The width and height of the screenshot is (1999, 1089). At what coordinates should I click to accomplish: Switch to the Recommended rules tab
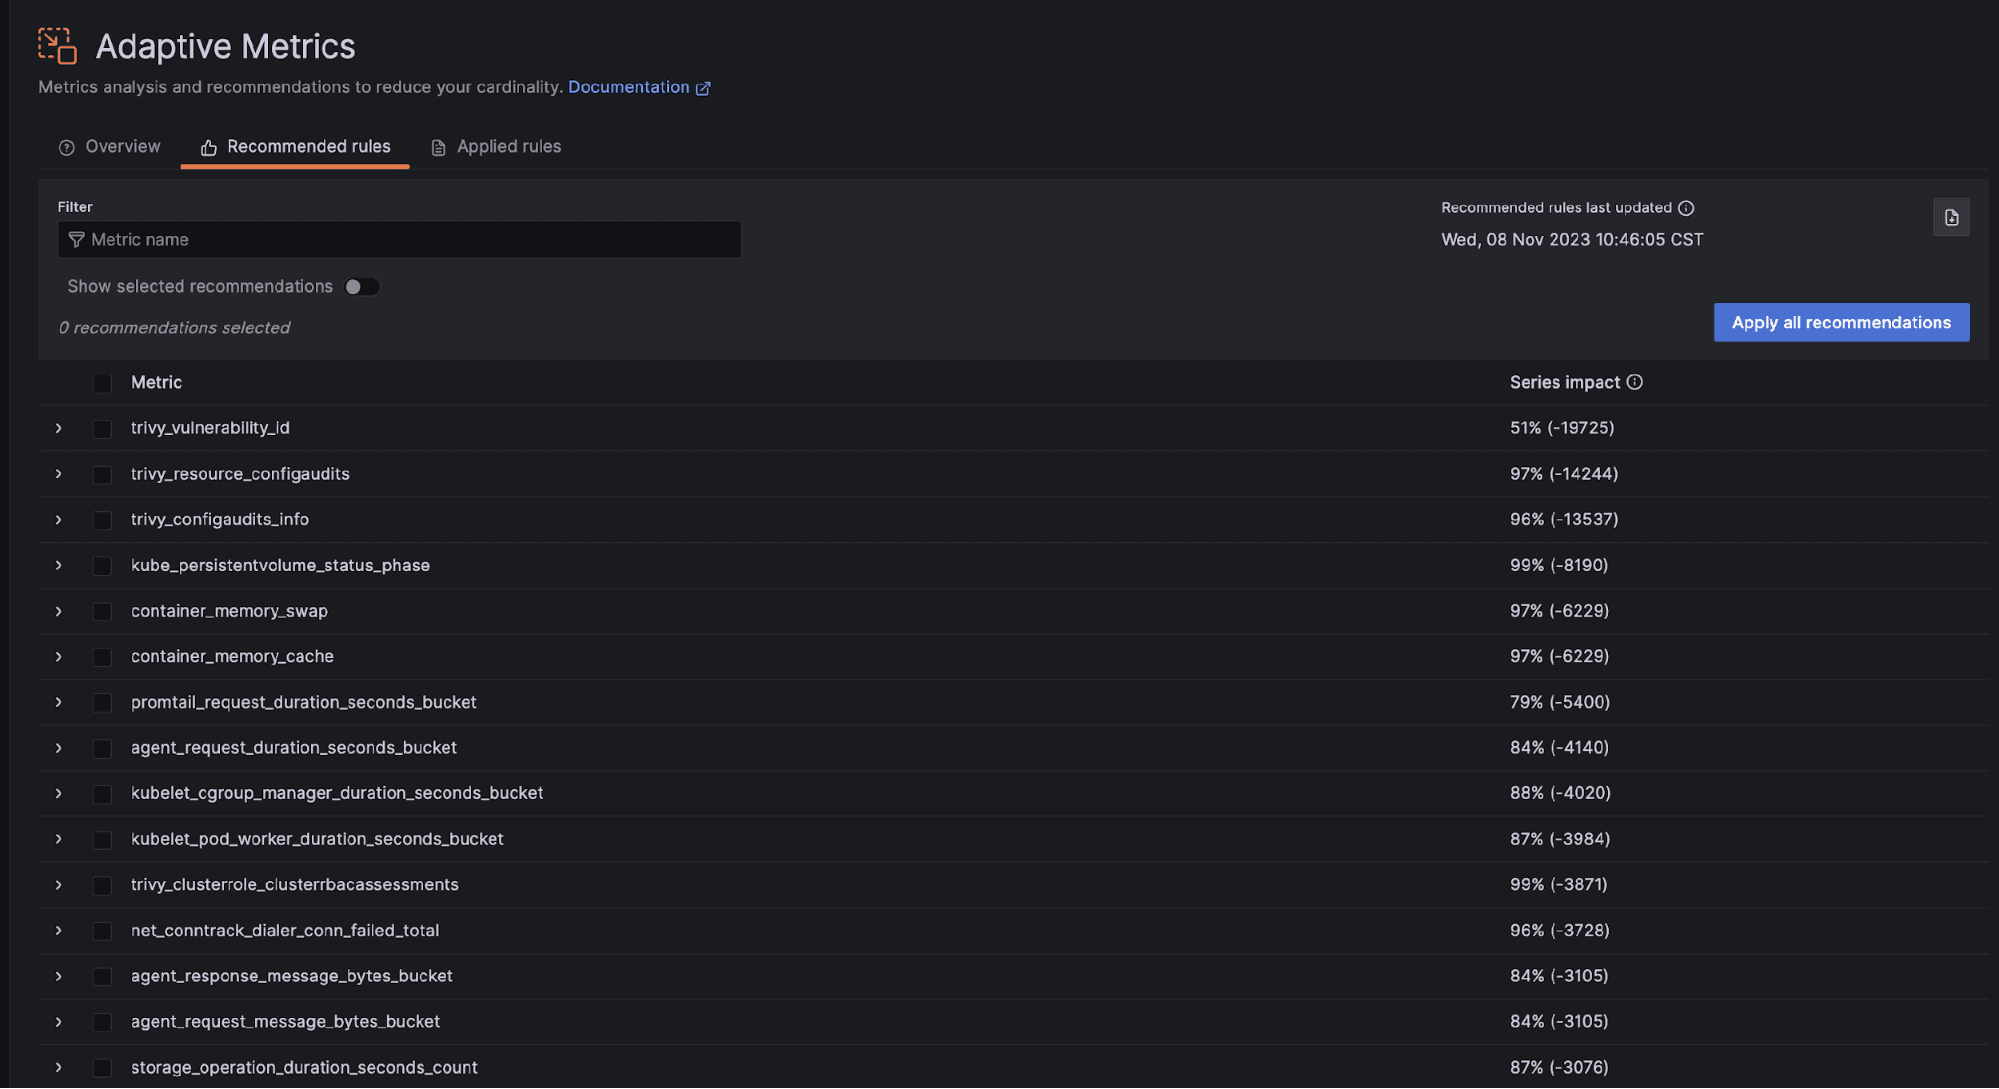coord(295,147)
